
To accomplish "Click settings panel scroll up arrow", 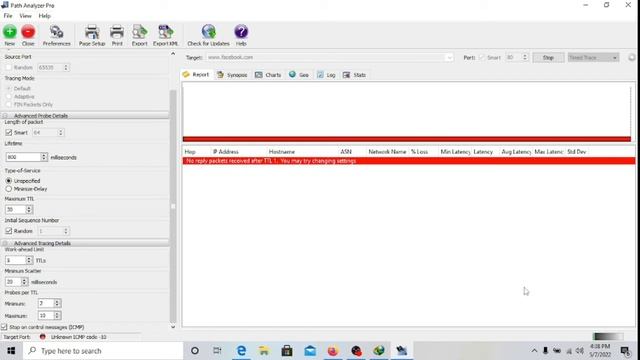I will coord(173,53).
